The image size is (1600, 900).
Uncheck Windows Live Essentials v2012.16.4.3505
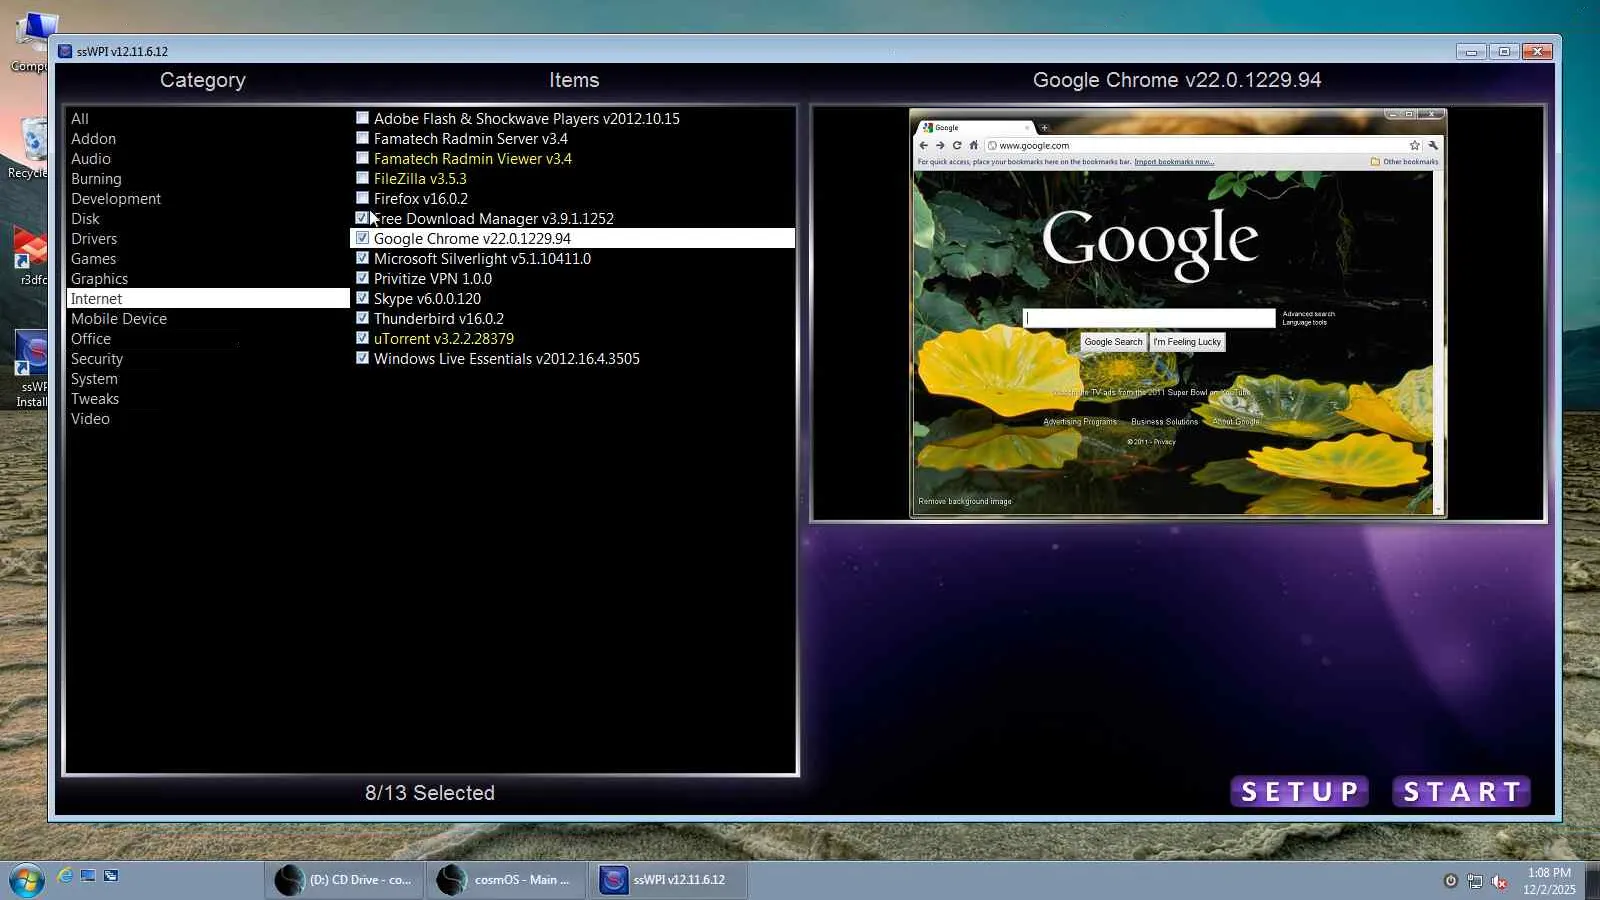(362, 358)
